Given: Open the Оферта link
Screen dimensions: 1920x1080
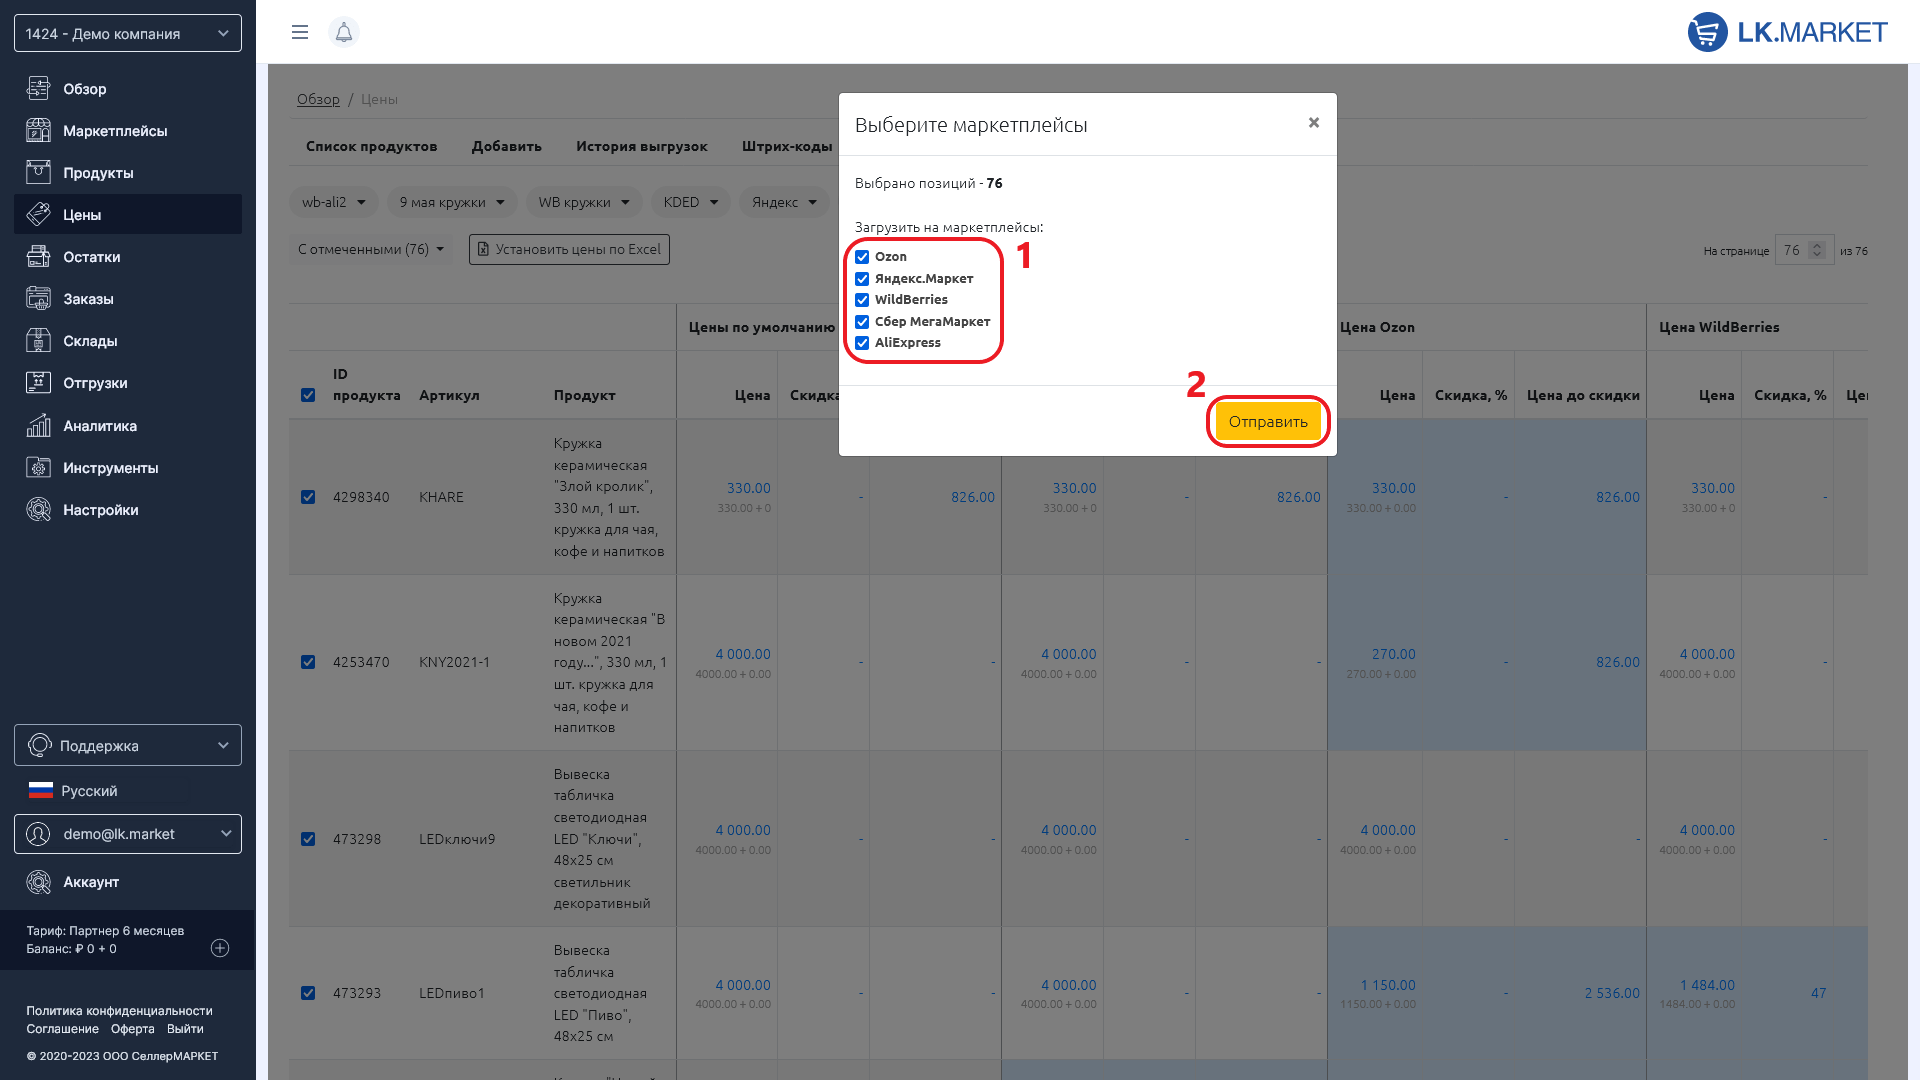Looking at the screenshot, I should coord(133,1029).
